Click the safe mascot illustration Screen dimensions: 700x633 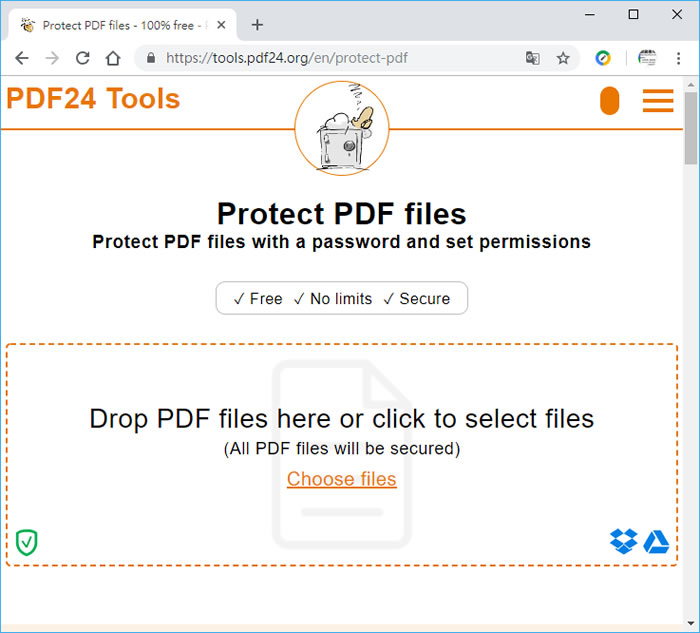pyautogui.click(x=342, y=128)
